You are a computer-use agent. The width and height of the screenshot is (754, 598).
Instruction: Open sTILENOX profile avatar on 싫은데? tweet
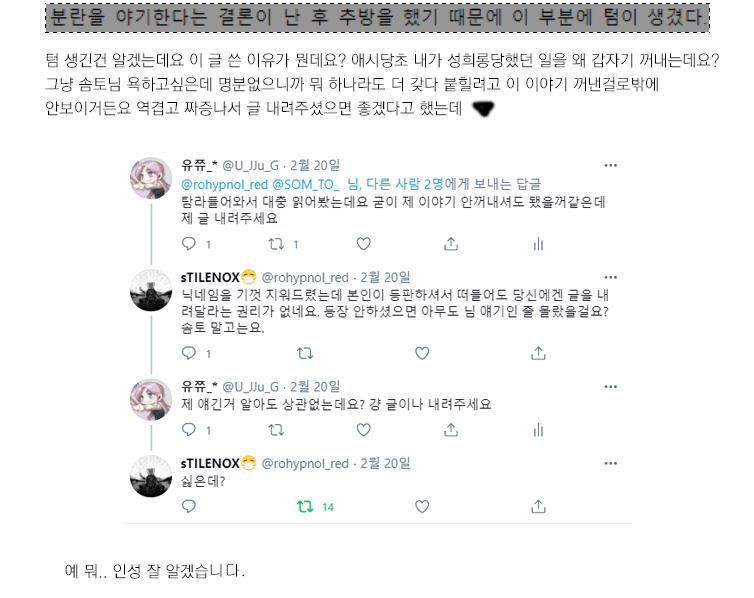(x=151, y=476)
